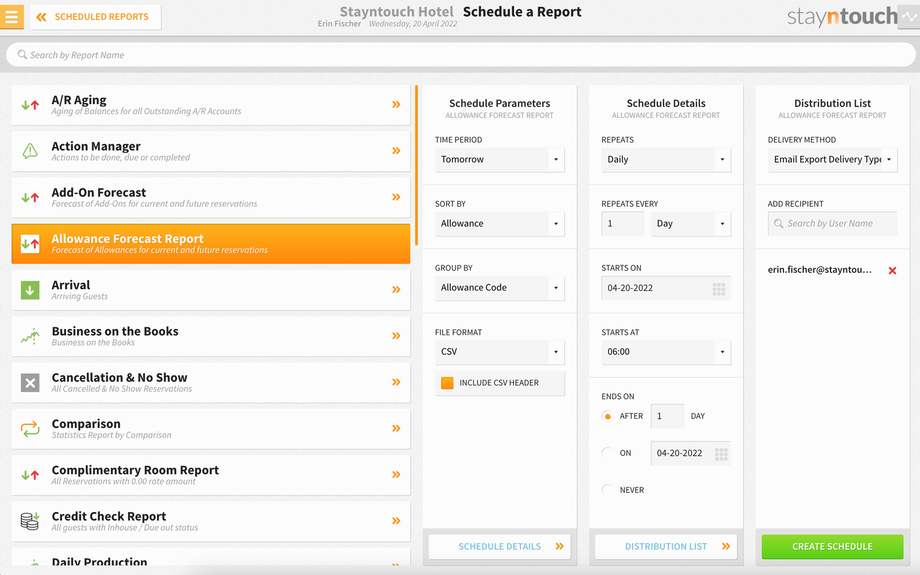Select the On date radio button

click(607, 453)
